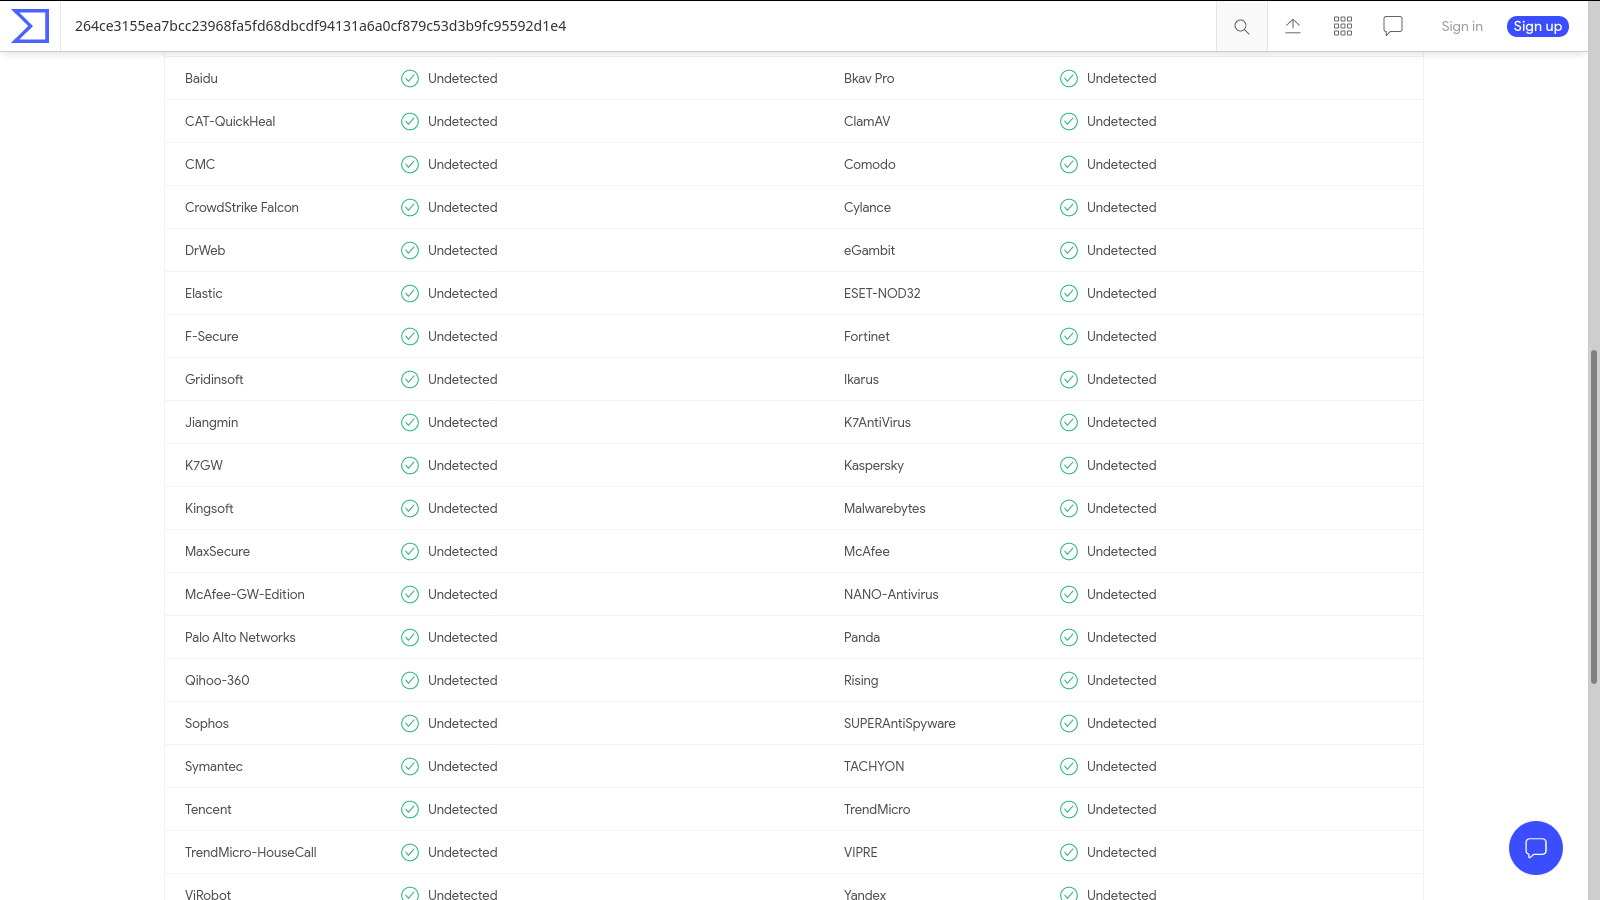This screenshot has height=900, width=1600.
Task: Click the VIPRE undetected check icon
Action: coord(1068,852)
